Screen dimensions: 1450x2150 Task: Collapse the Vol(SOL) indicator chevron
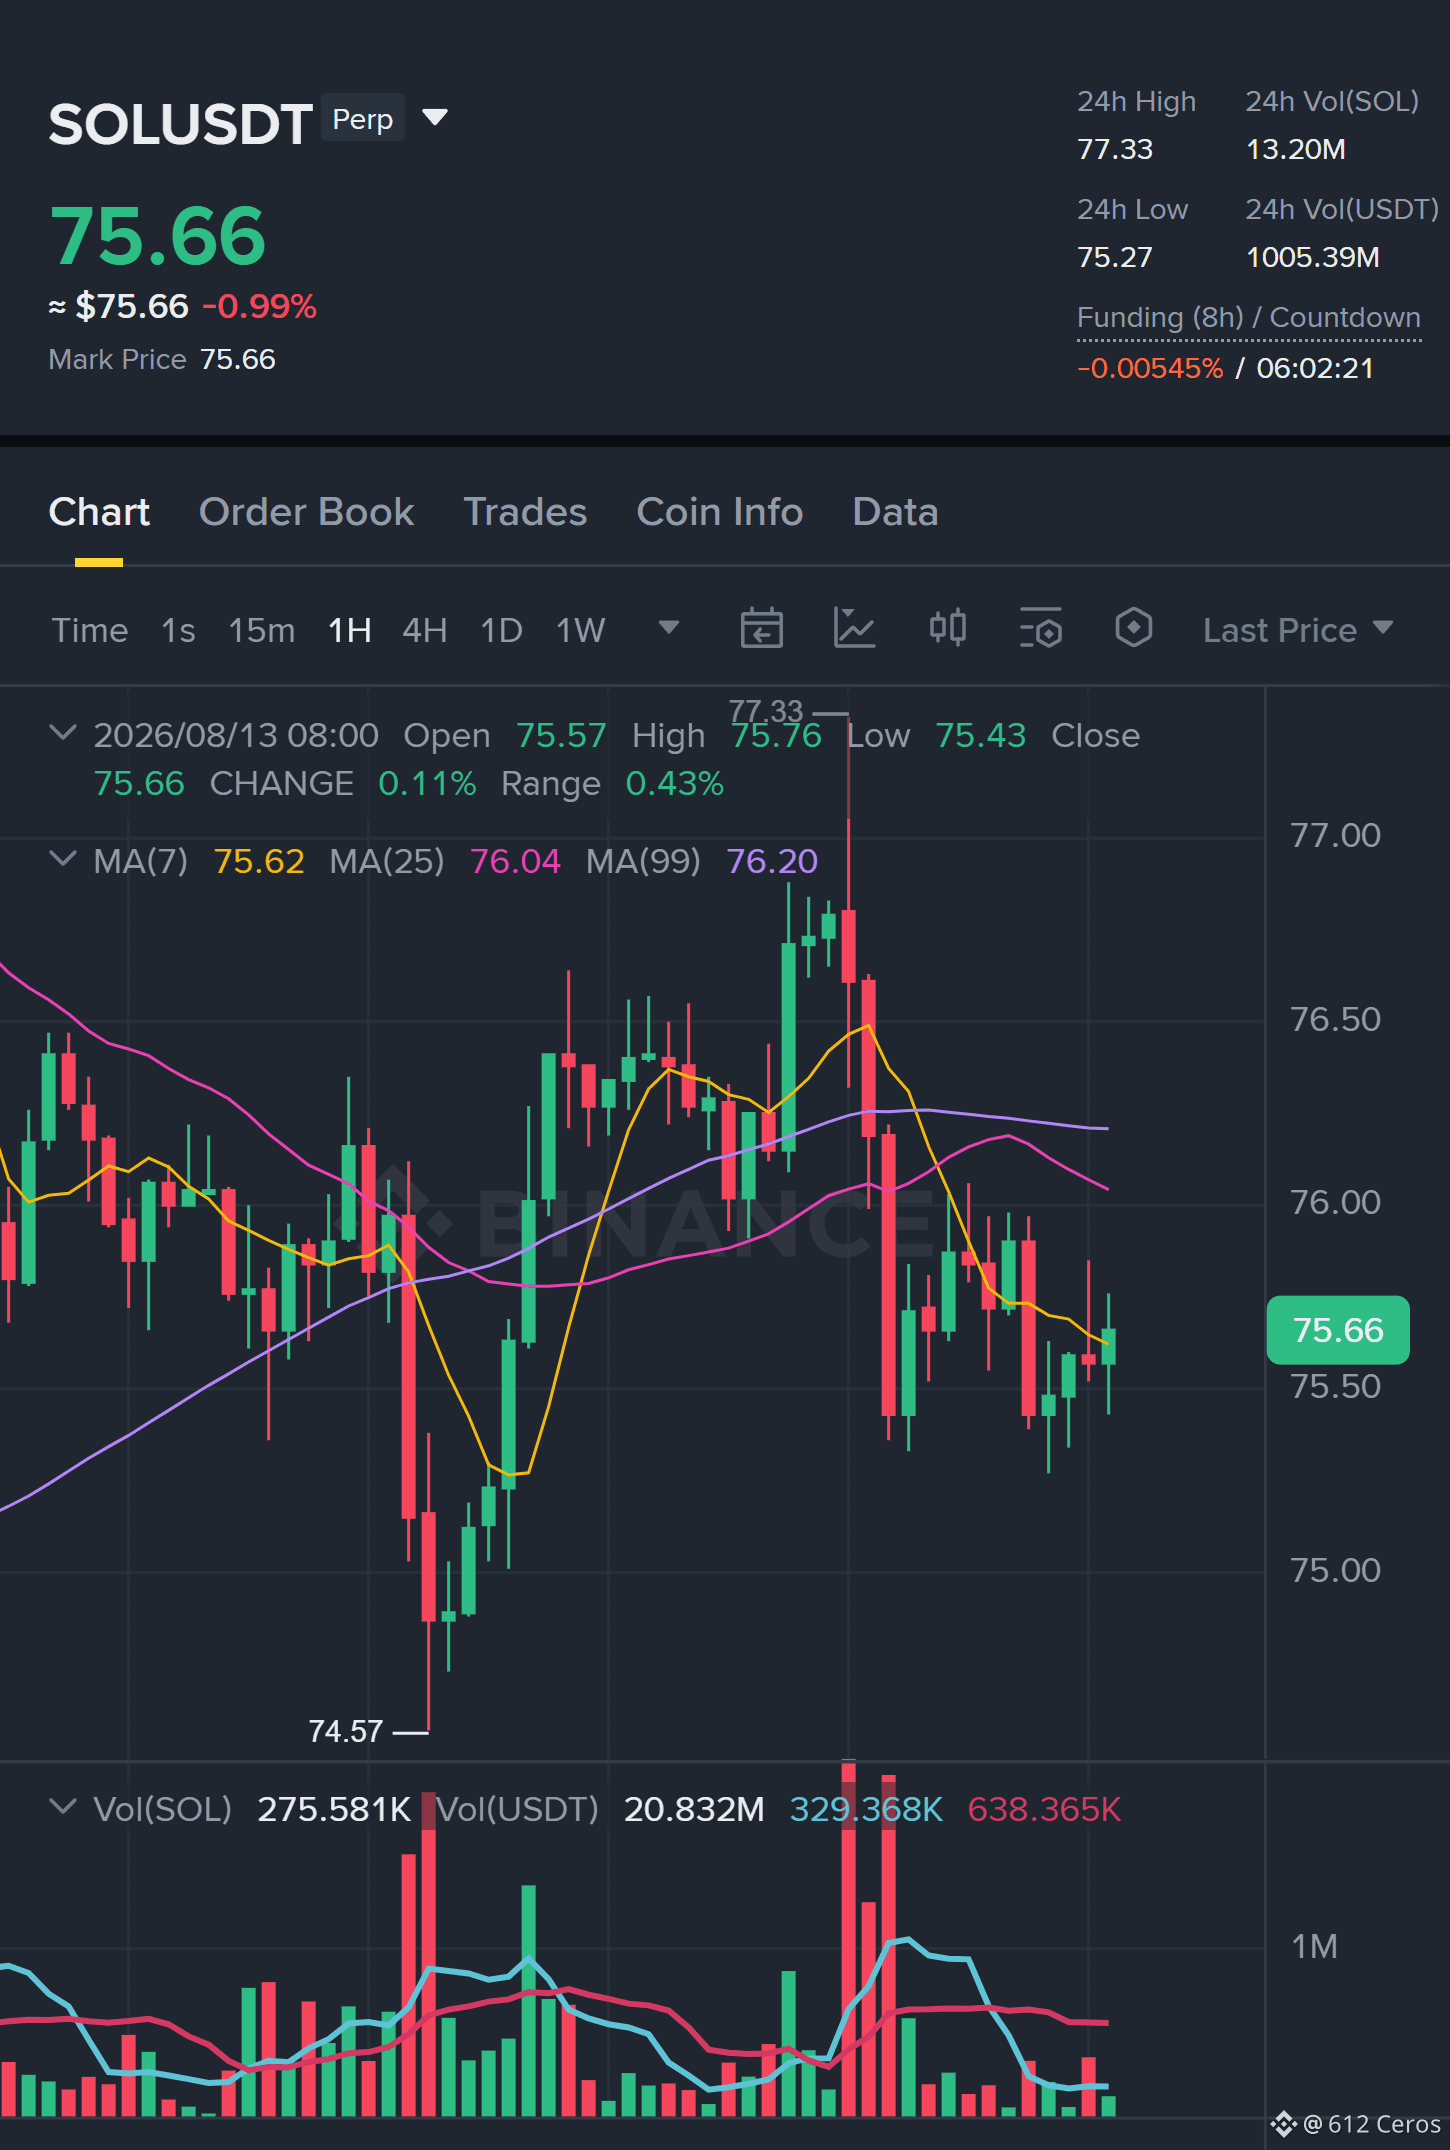tap(63, 1807)
